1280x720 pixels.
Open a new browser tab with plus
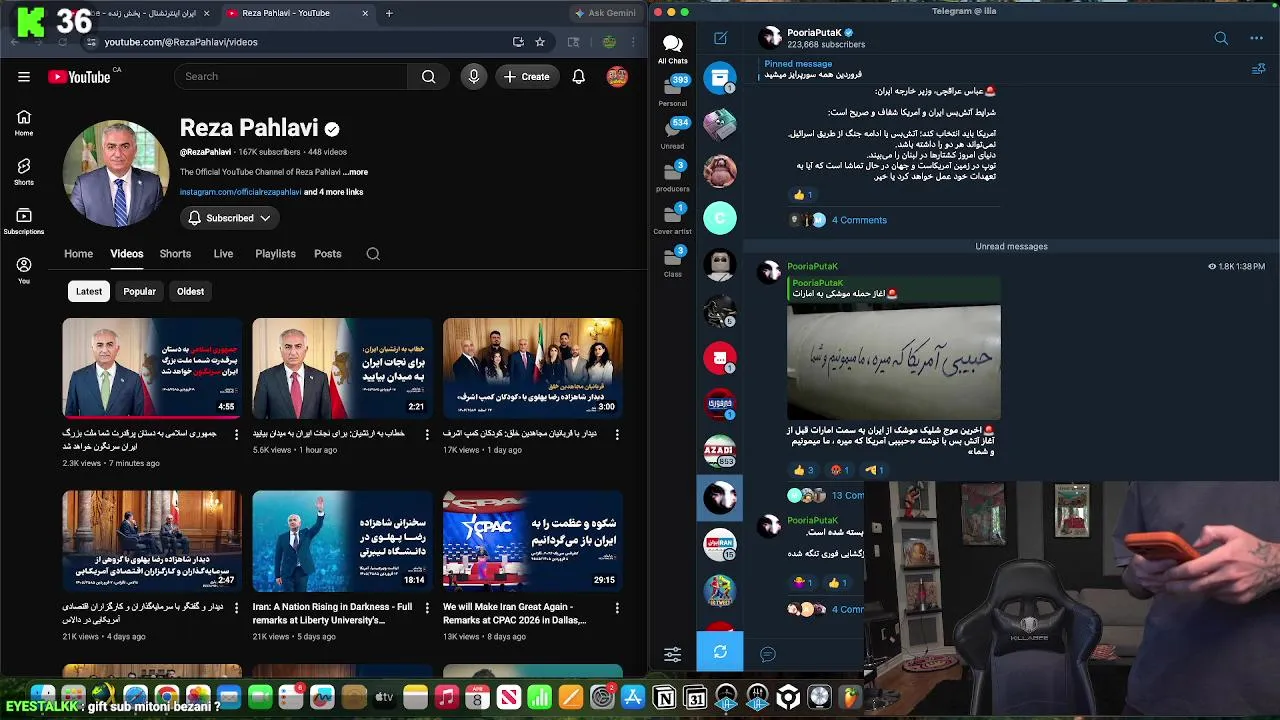click(389, 13)
